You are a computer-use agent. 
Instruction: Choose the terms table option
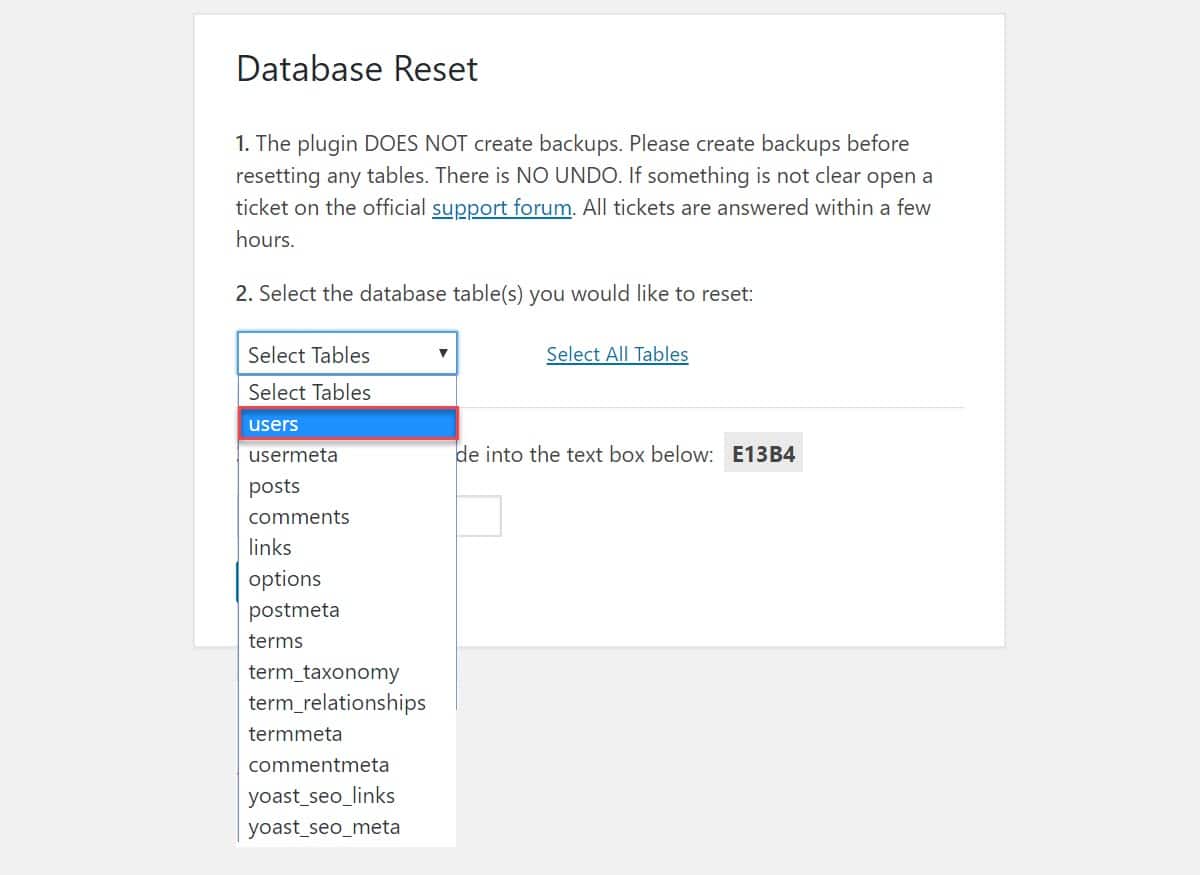point(347,641)
